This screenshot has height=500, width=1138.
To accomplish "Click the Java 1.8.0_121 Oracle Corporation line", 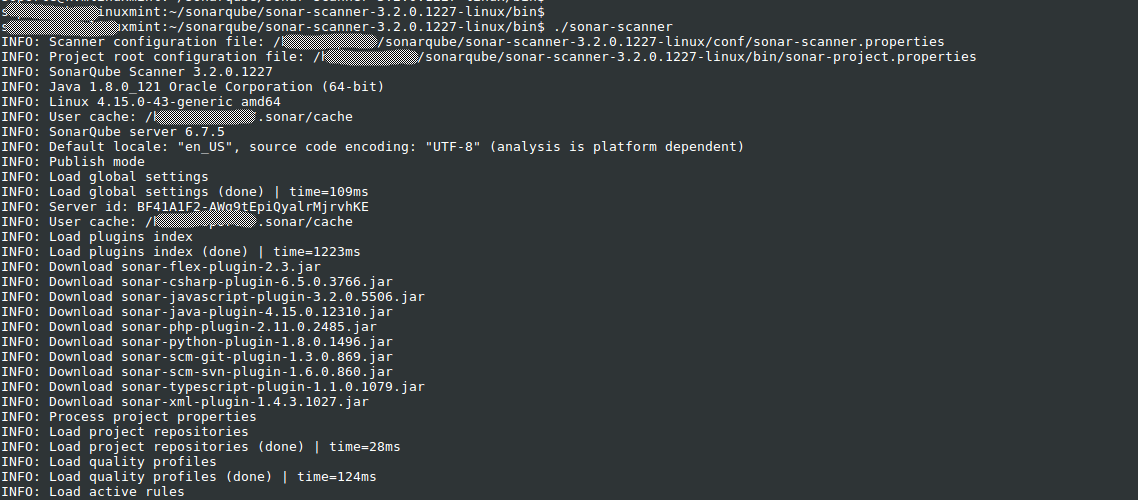I will coord(216,87).
